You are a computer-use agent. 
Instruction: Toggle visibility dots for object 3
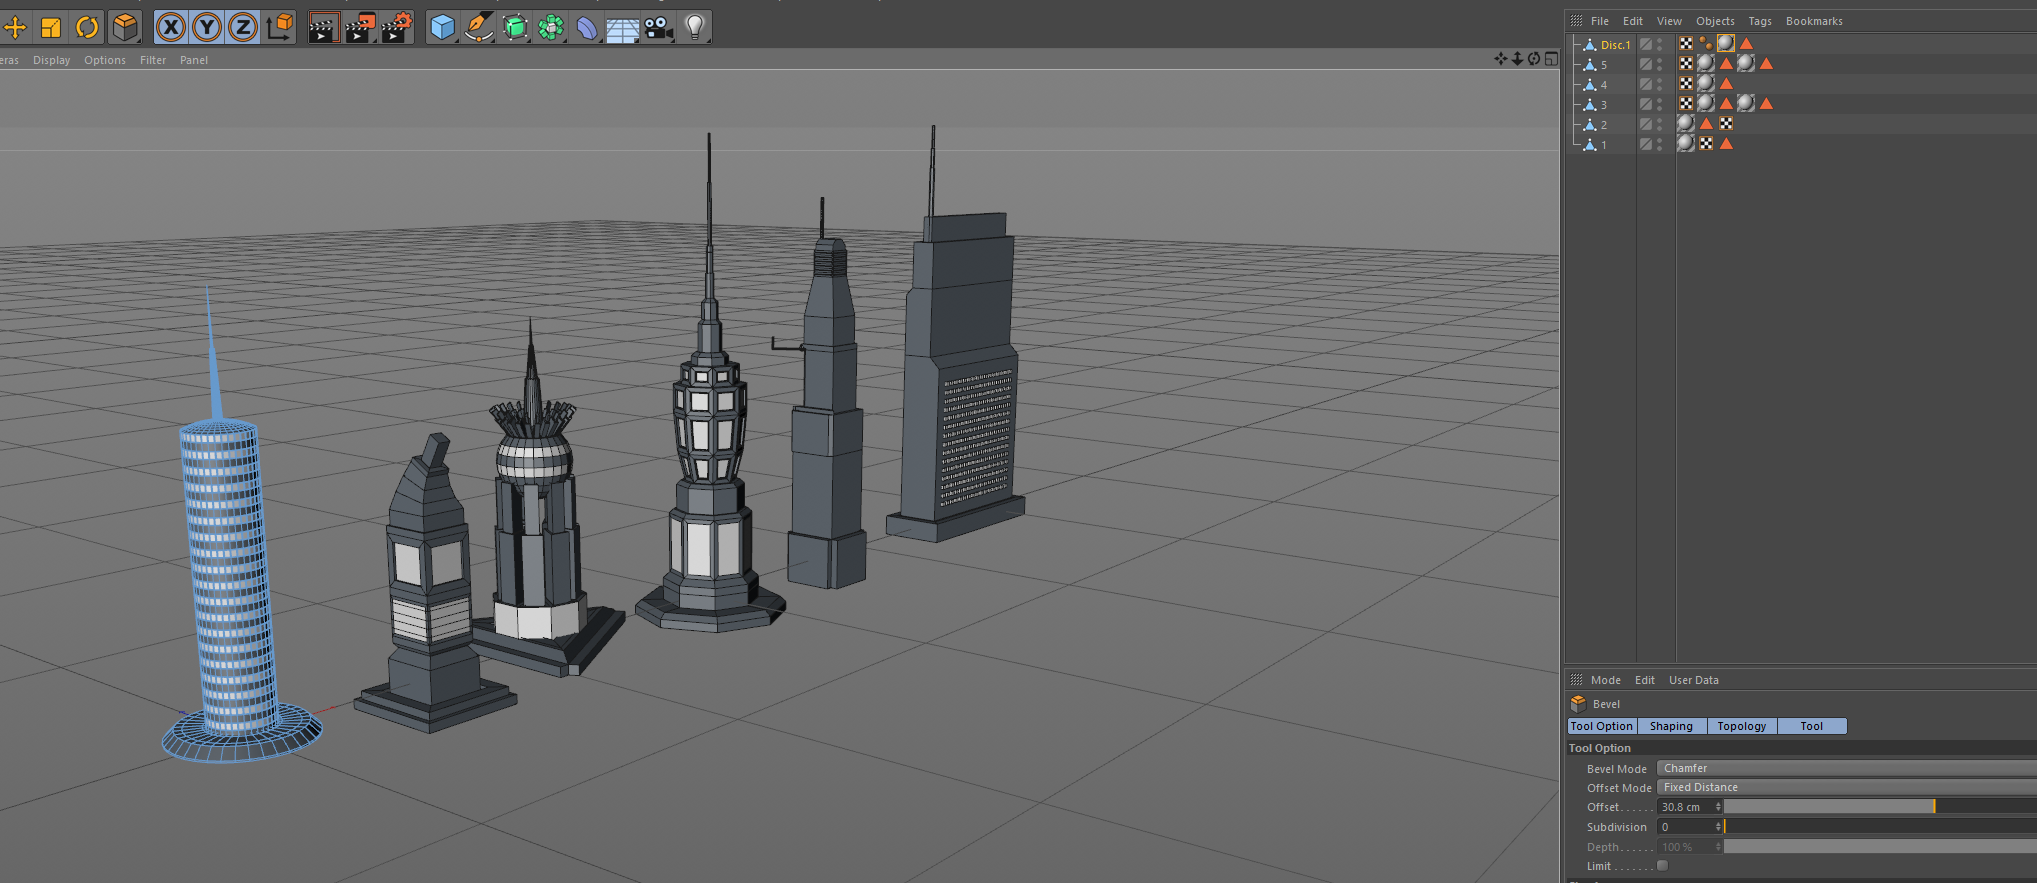coord(1660,104)
